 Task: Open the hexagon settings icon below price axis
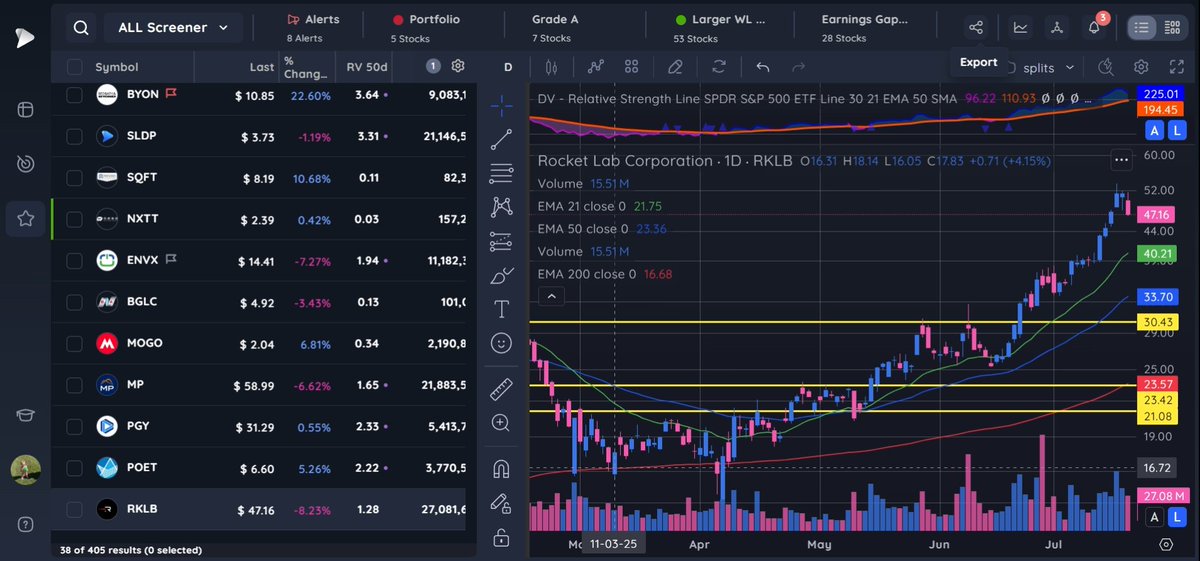click(x=1166, y=545)
